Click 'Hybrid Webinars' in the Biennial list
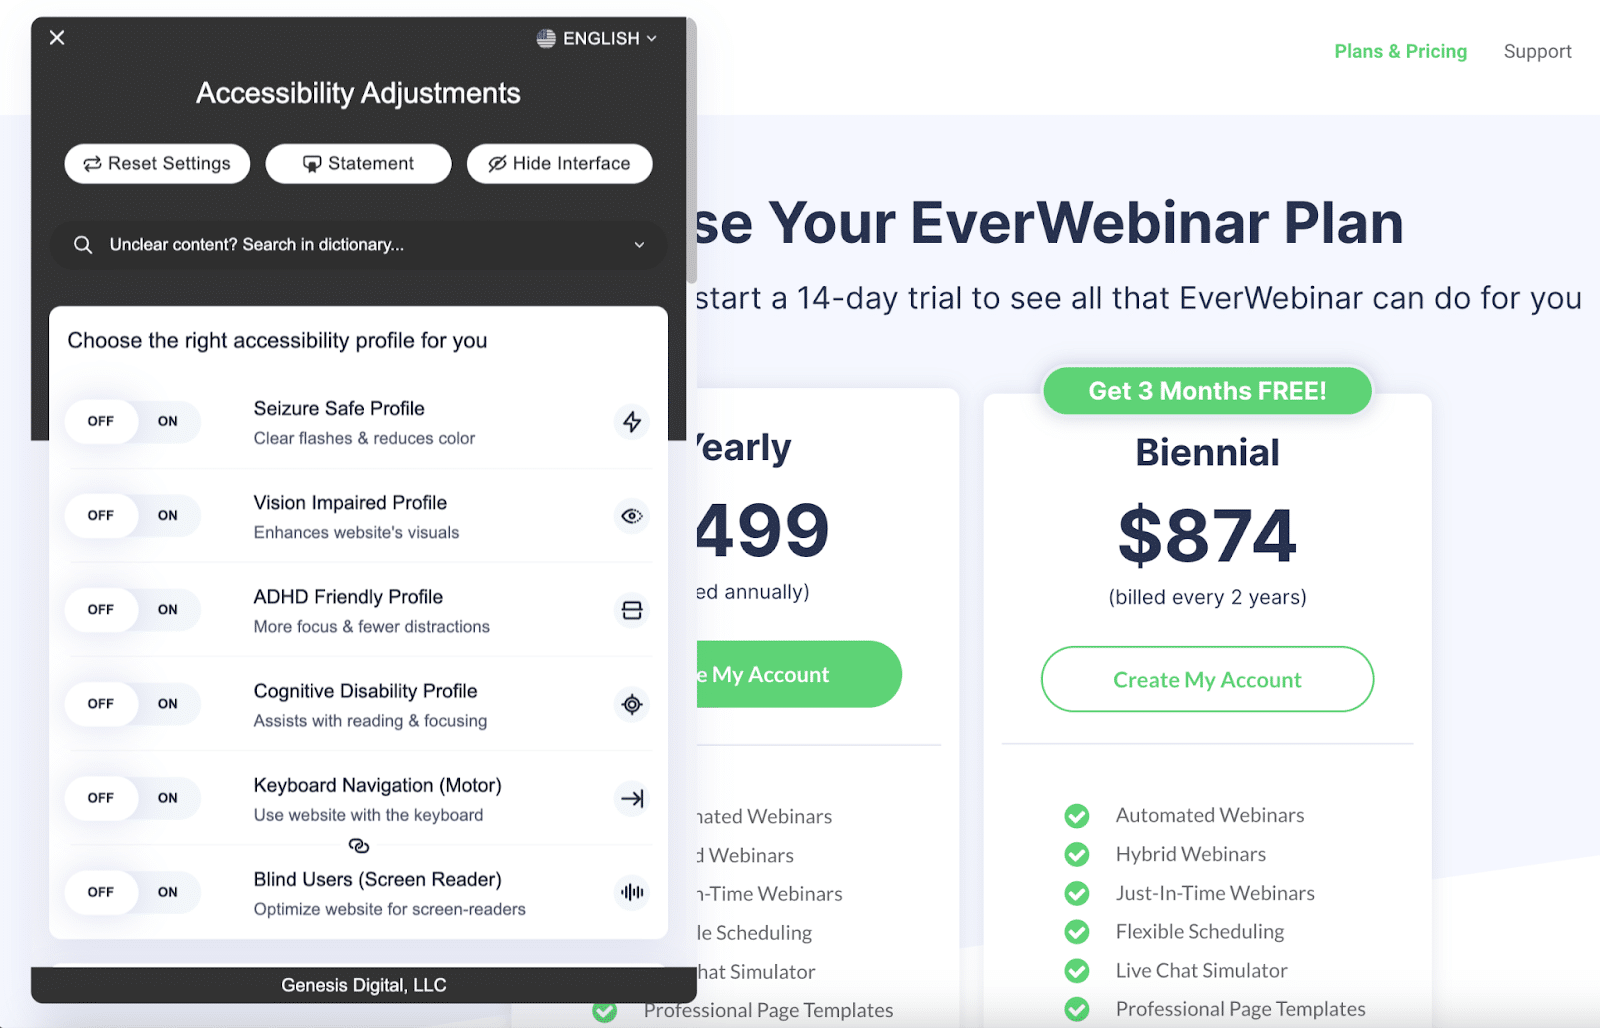 click(x=1191, y=854)
